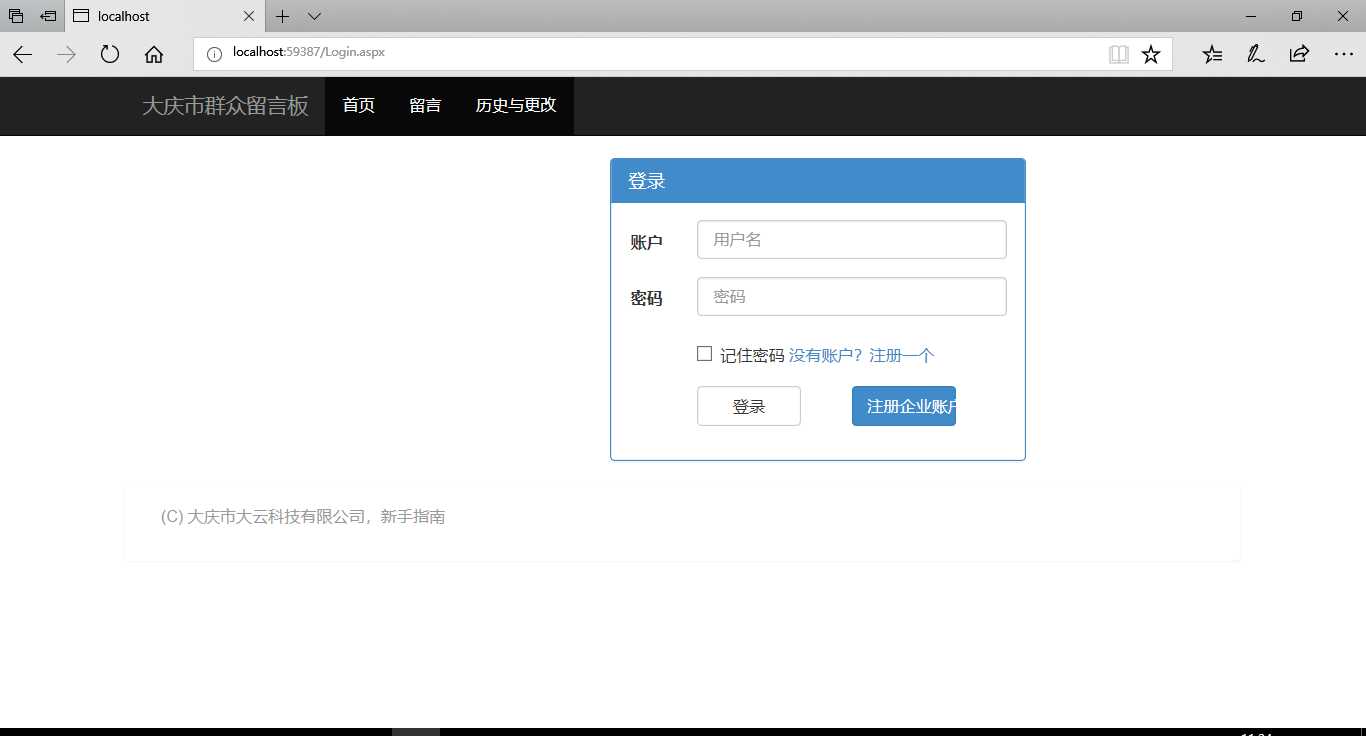Restore down the browser window
Image resolution: width=1366 pixels, height=736 pixels.
click(x=1297, y=16)
